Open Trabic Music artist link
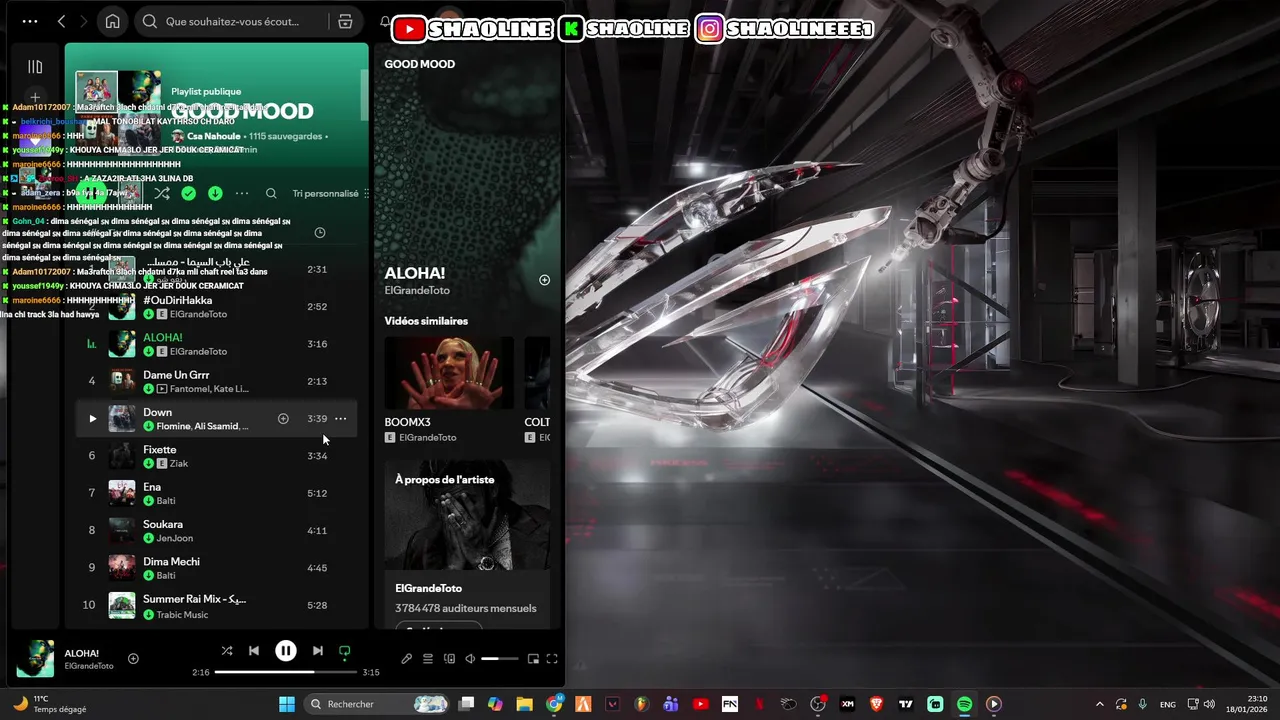 pos(182,614)
